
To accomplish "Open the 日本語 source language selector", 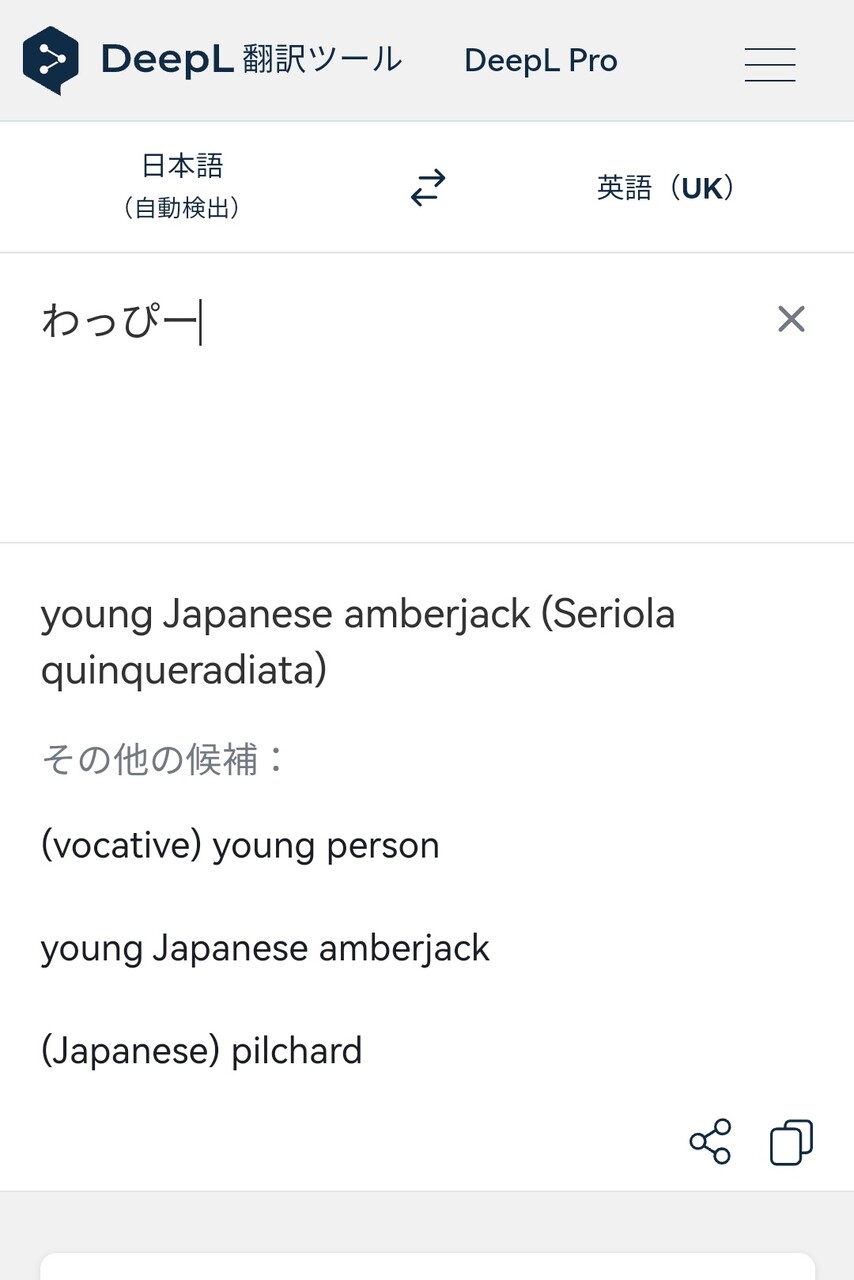I will click(x=182, y=166).
